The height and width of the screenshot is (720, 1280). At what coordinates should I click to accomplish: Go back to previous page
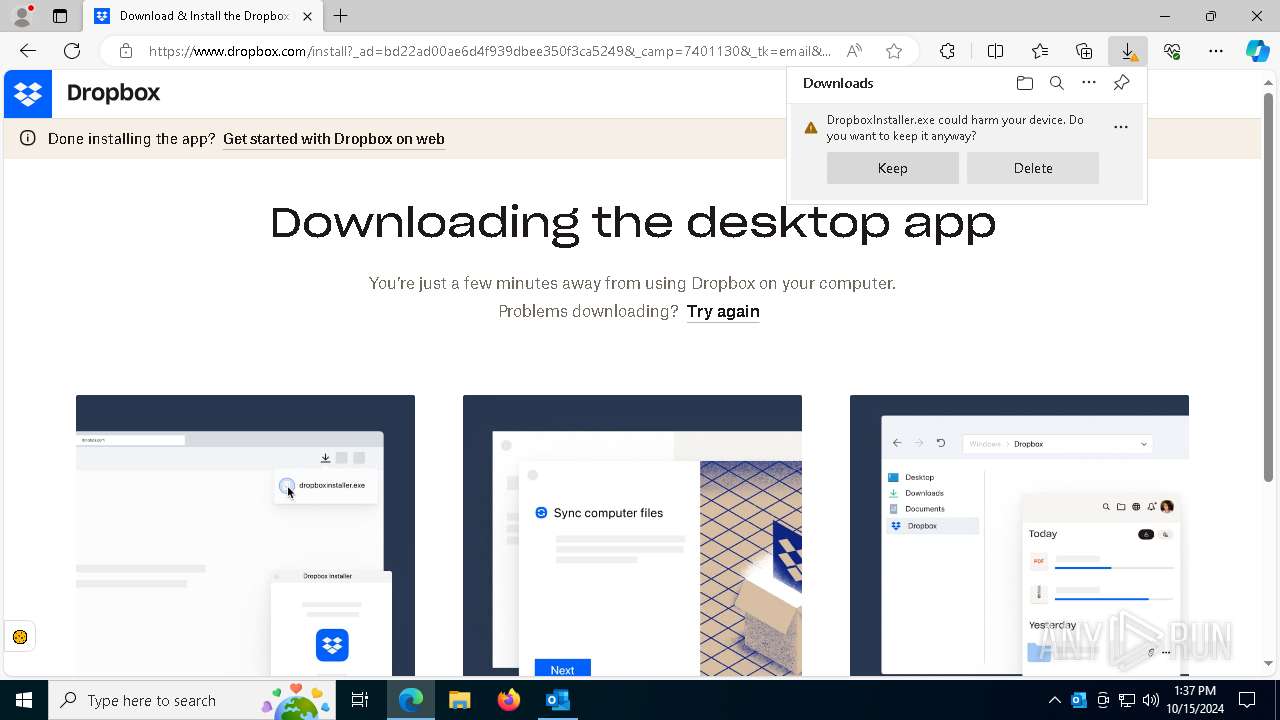[x=28, y=51]
